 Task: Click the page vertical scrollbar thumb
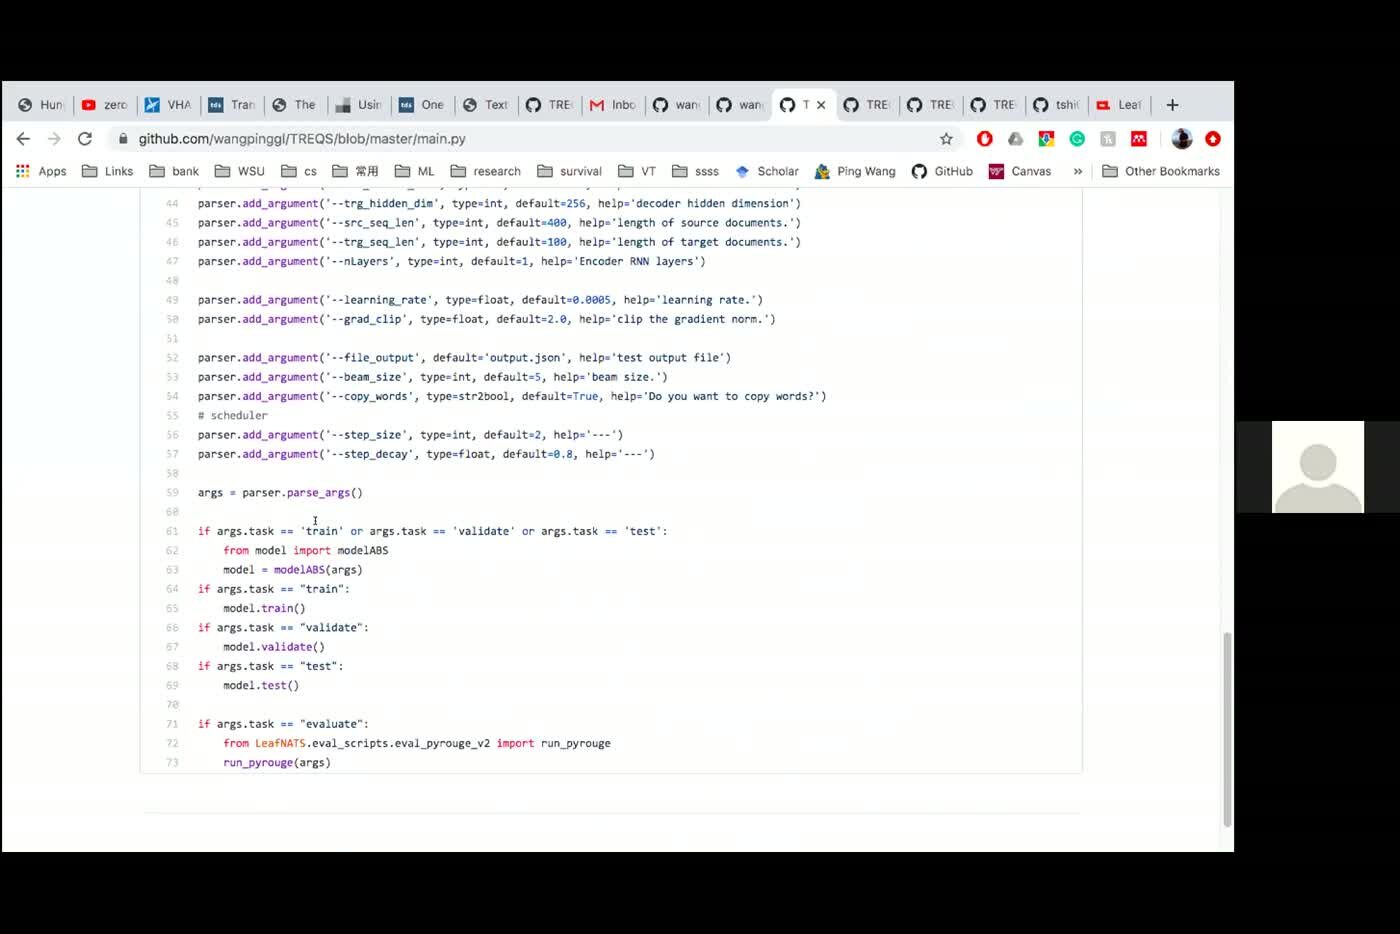tap(1227, 729)
